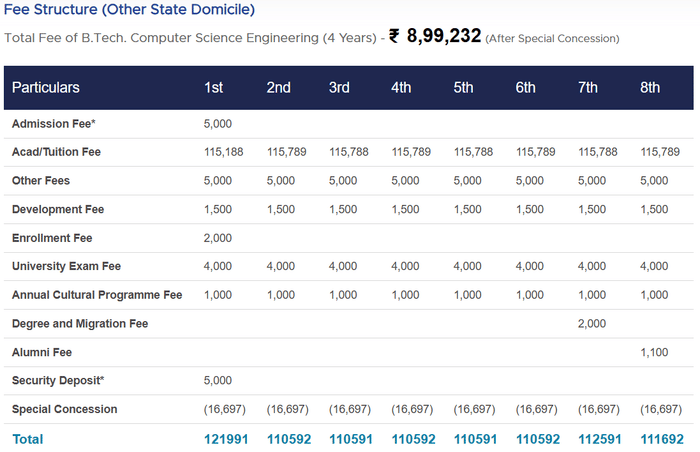This screenshot has width=700, height=452.
Task: Select the 2nd semester Acad/Tuition Fee value
Action: [287, 152]
